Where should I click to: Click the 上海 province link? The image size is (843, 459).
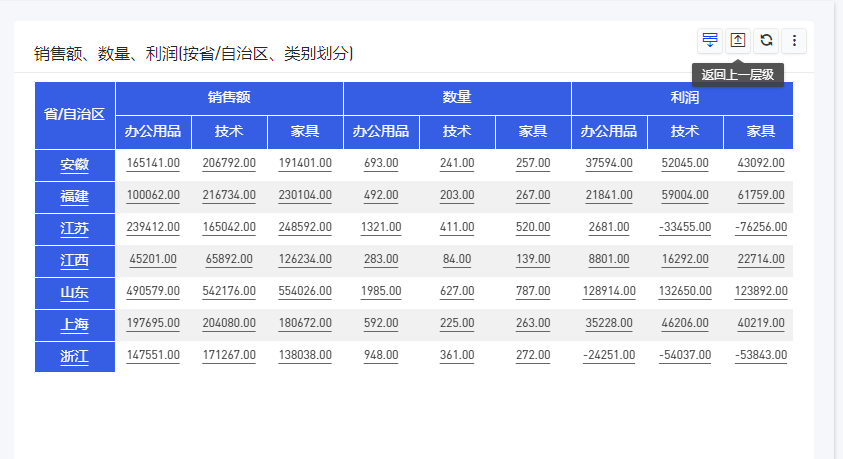click(75, 324)
